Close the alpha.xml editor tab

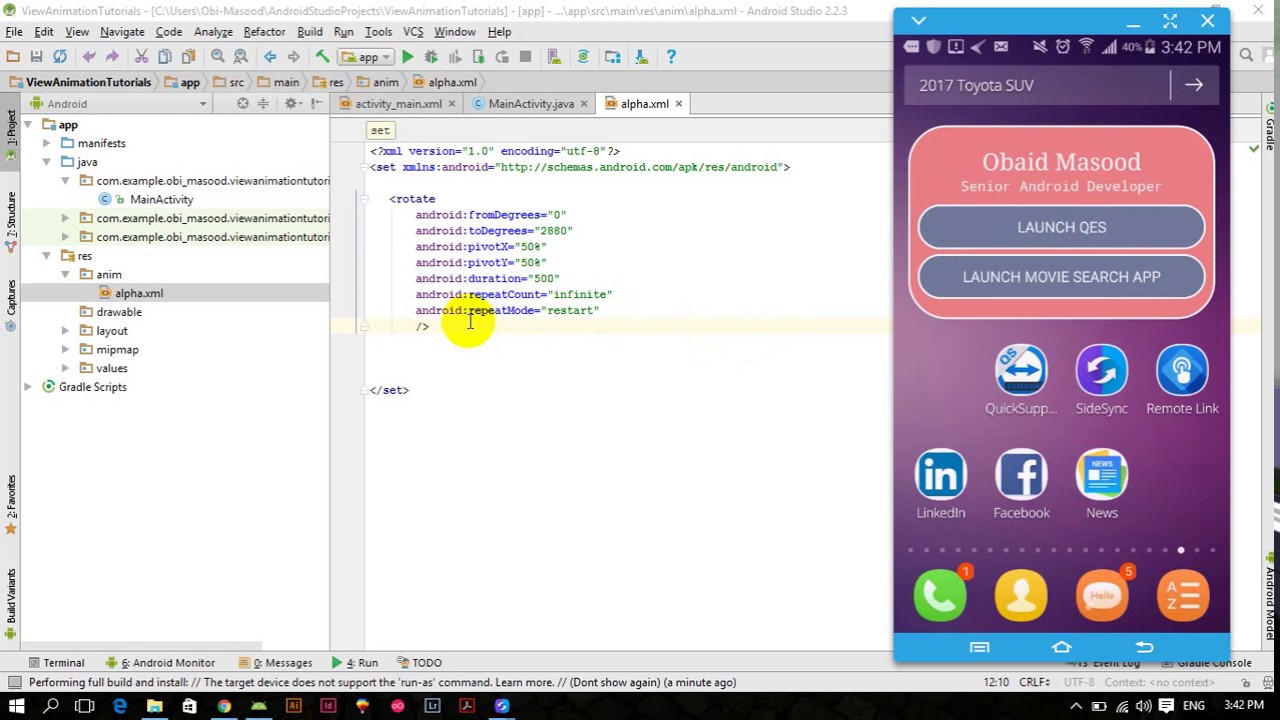[x=678, y=104]
